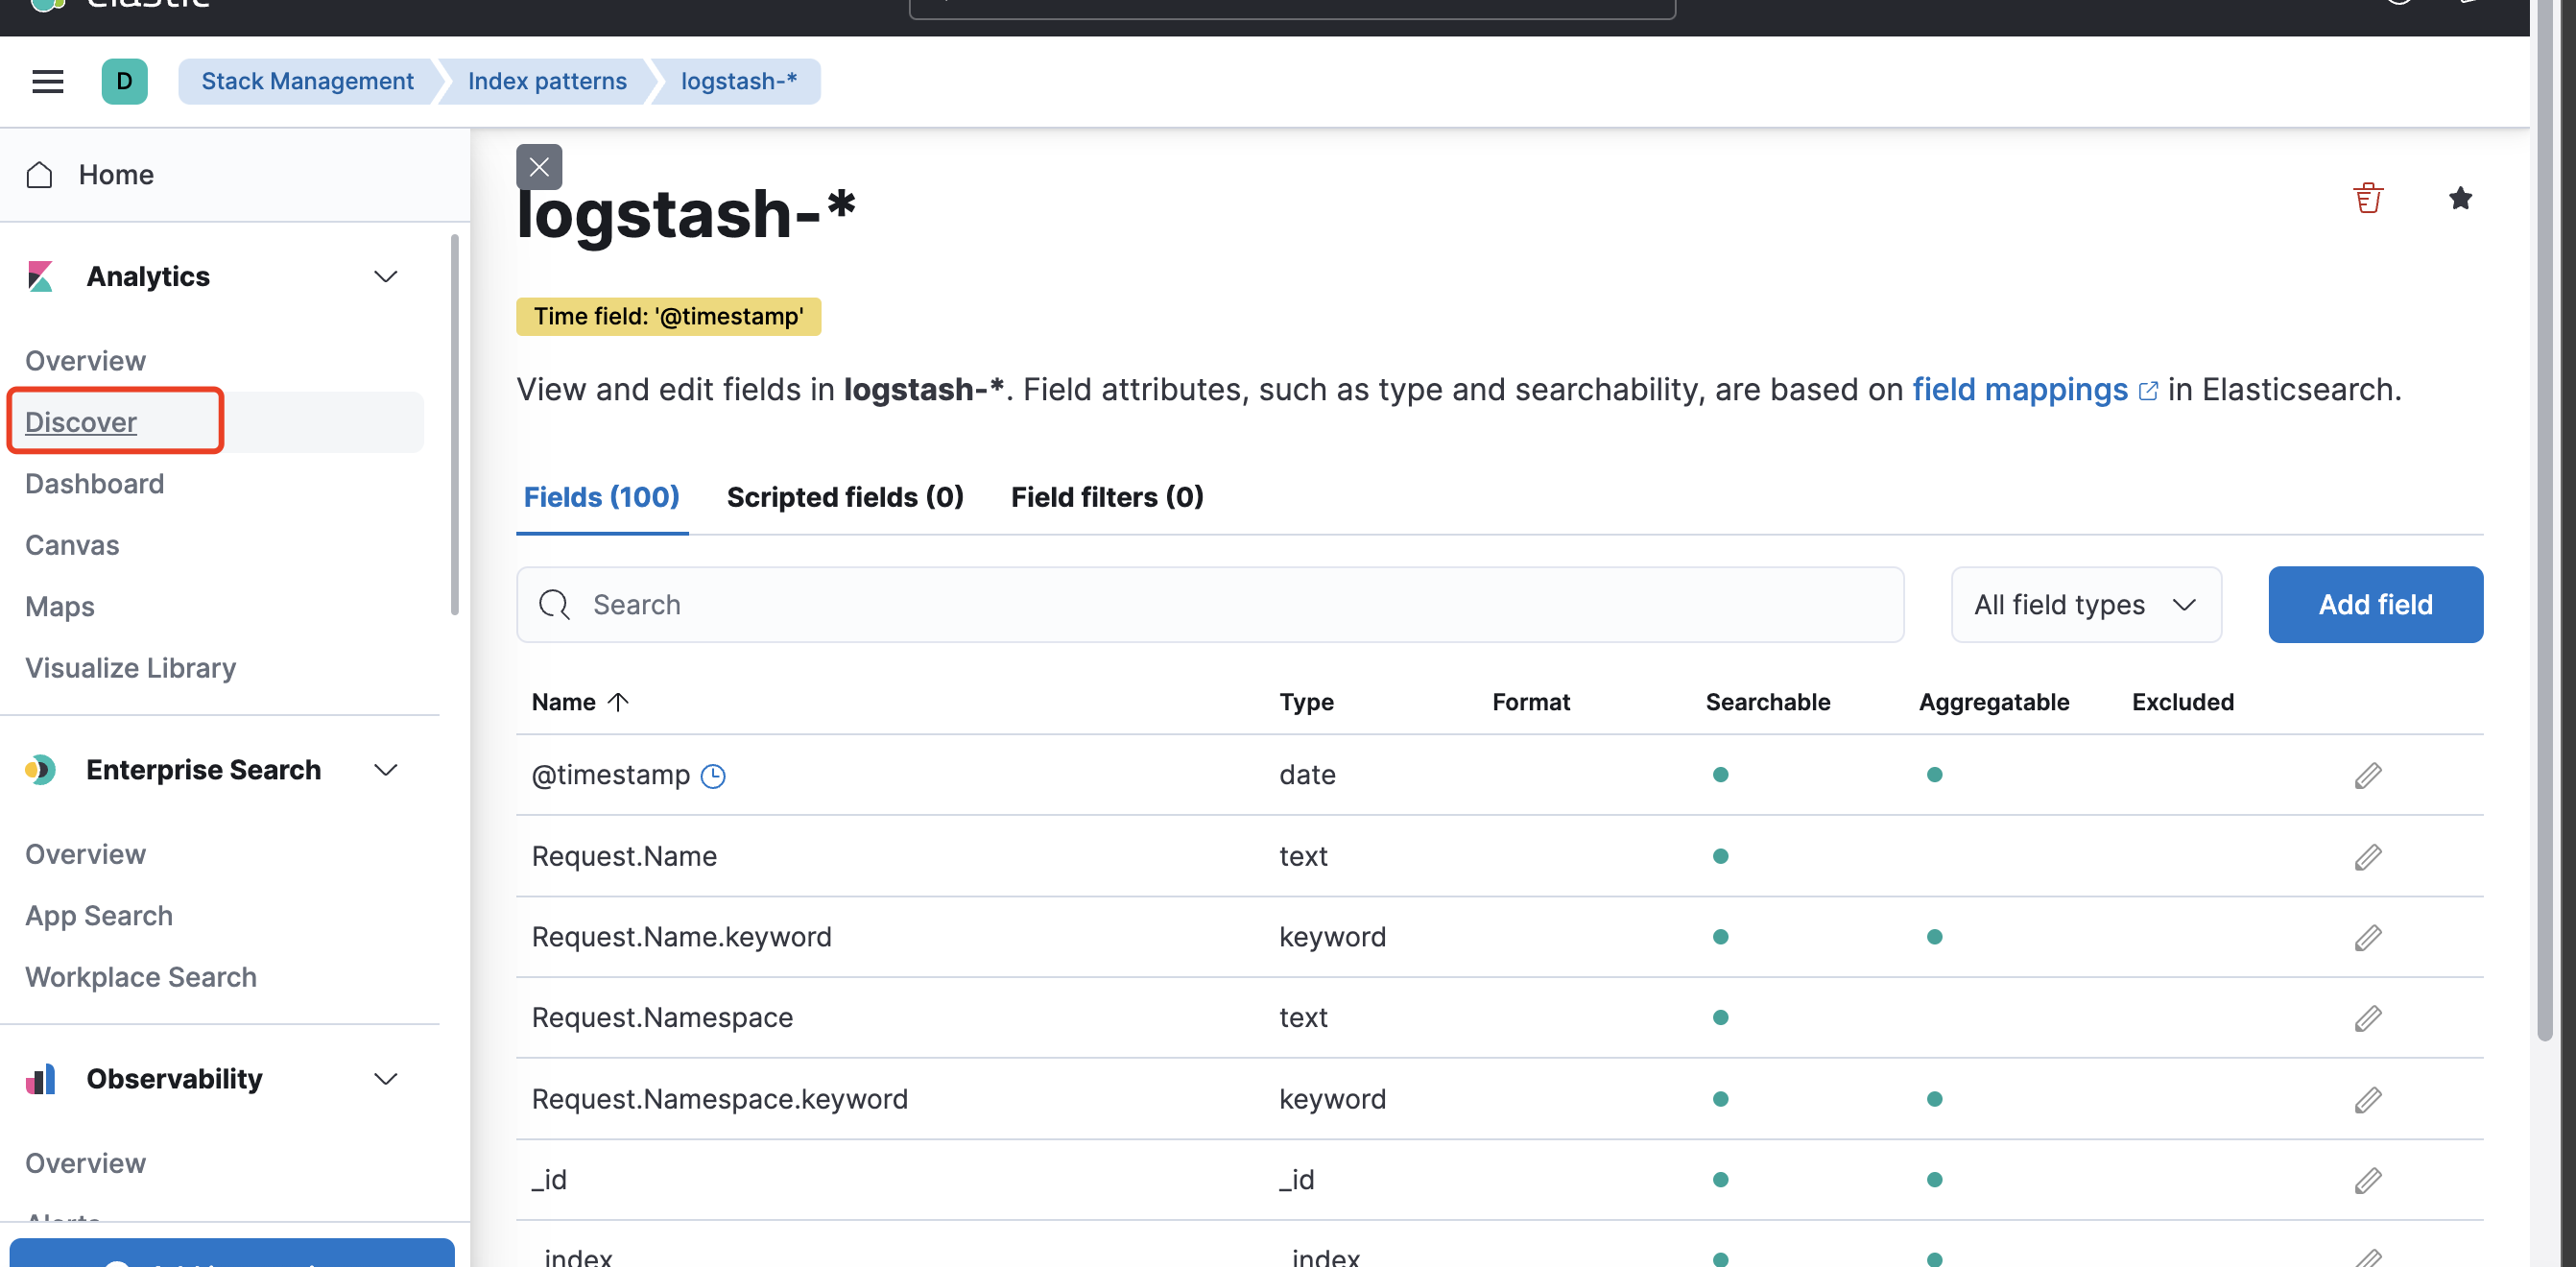Set default index with star icon
Viewport: 2576px width, 1267px height.
point(2460,198)
